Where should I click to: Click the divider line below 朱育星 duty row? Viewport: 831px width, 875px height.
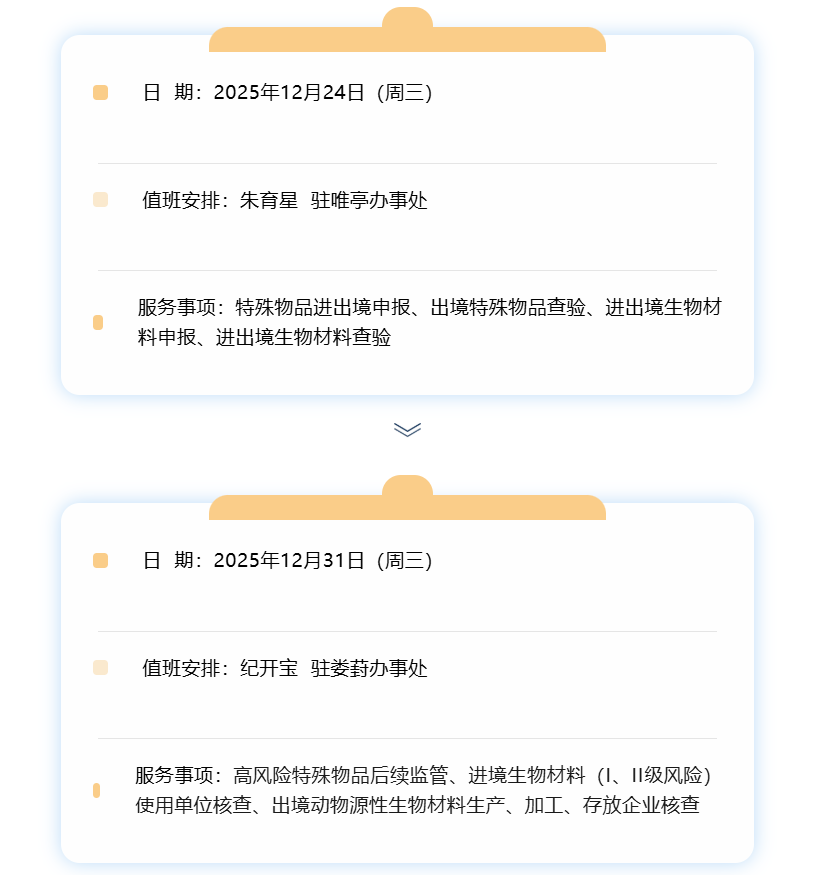point(407,270)
